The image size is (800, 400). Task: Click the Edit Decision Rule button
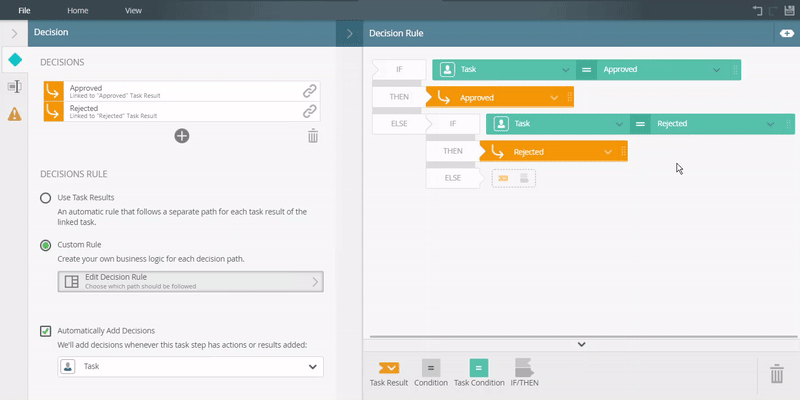pos(190,281)
